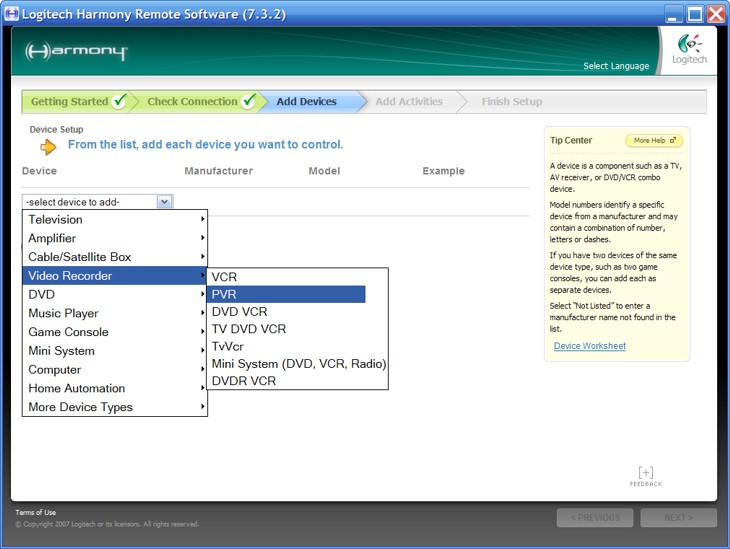Go to the Check Connection step

point(199,102)
